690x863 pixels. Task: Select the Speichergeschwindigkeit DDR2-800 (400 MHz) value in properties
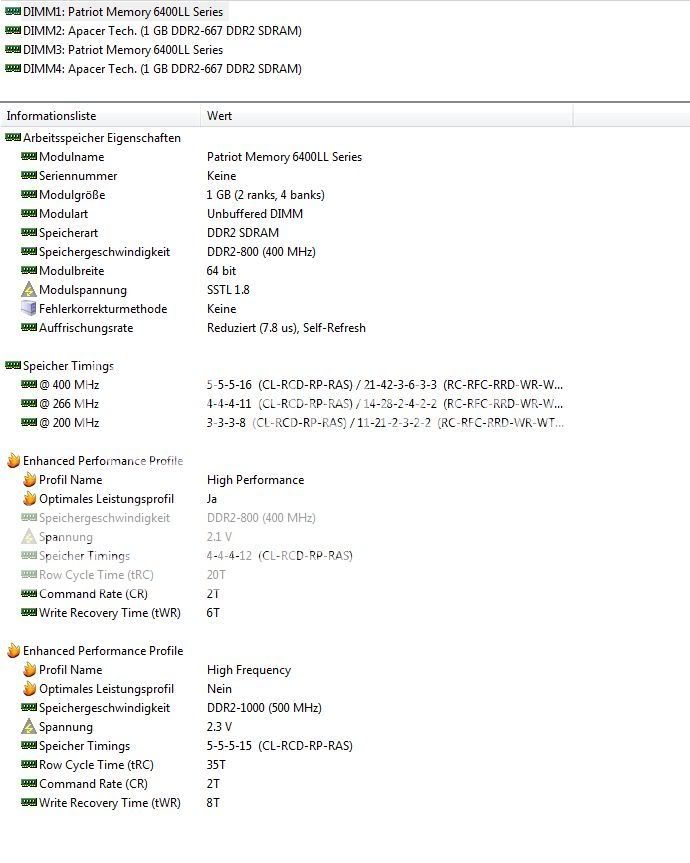tap(261, 252)
